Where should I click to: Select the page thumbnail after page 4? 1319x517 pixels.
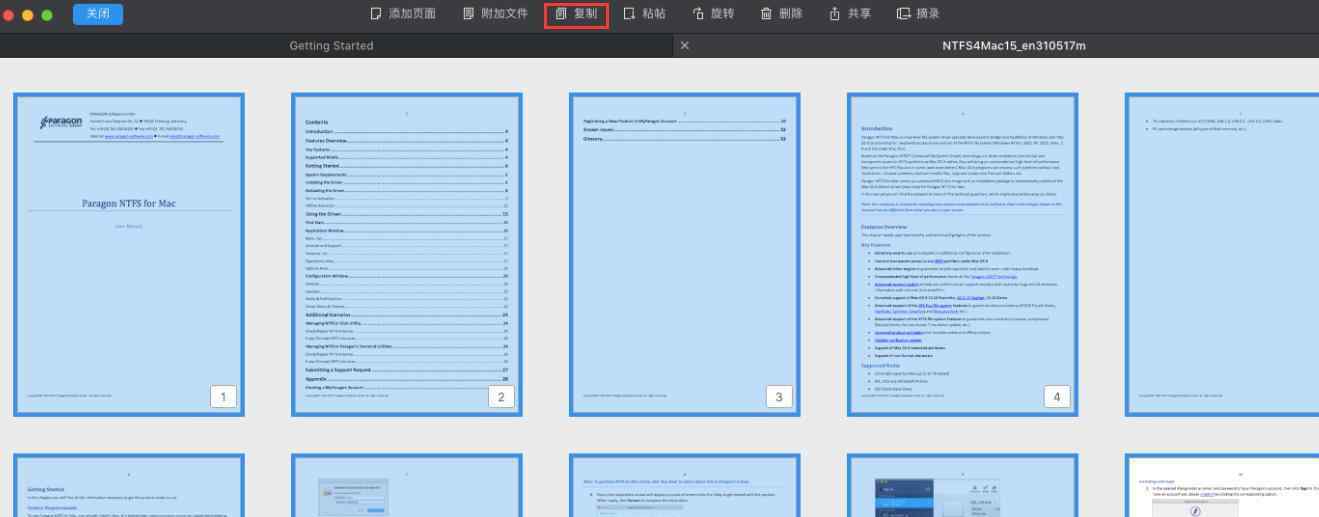click(1222, 254)
